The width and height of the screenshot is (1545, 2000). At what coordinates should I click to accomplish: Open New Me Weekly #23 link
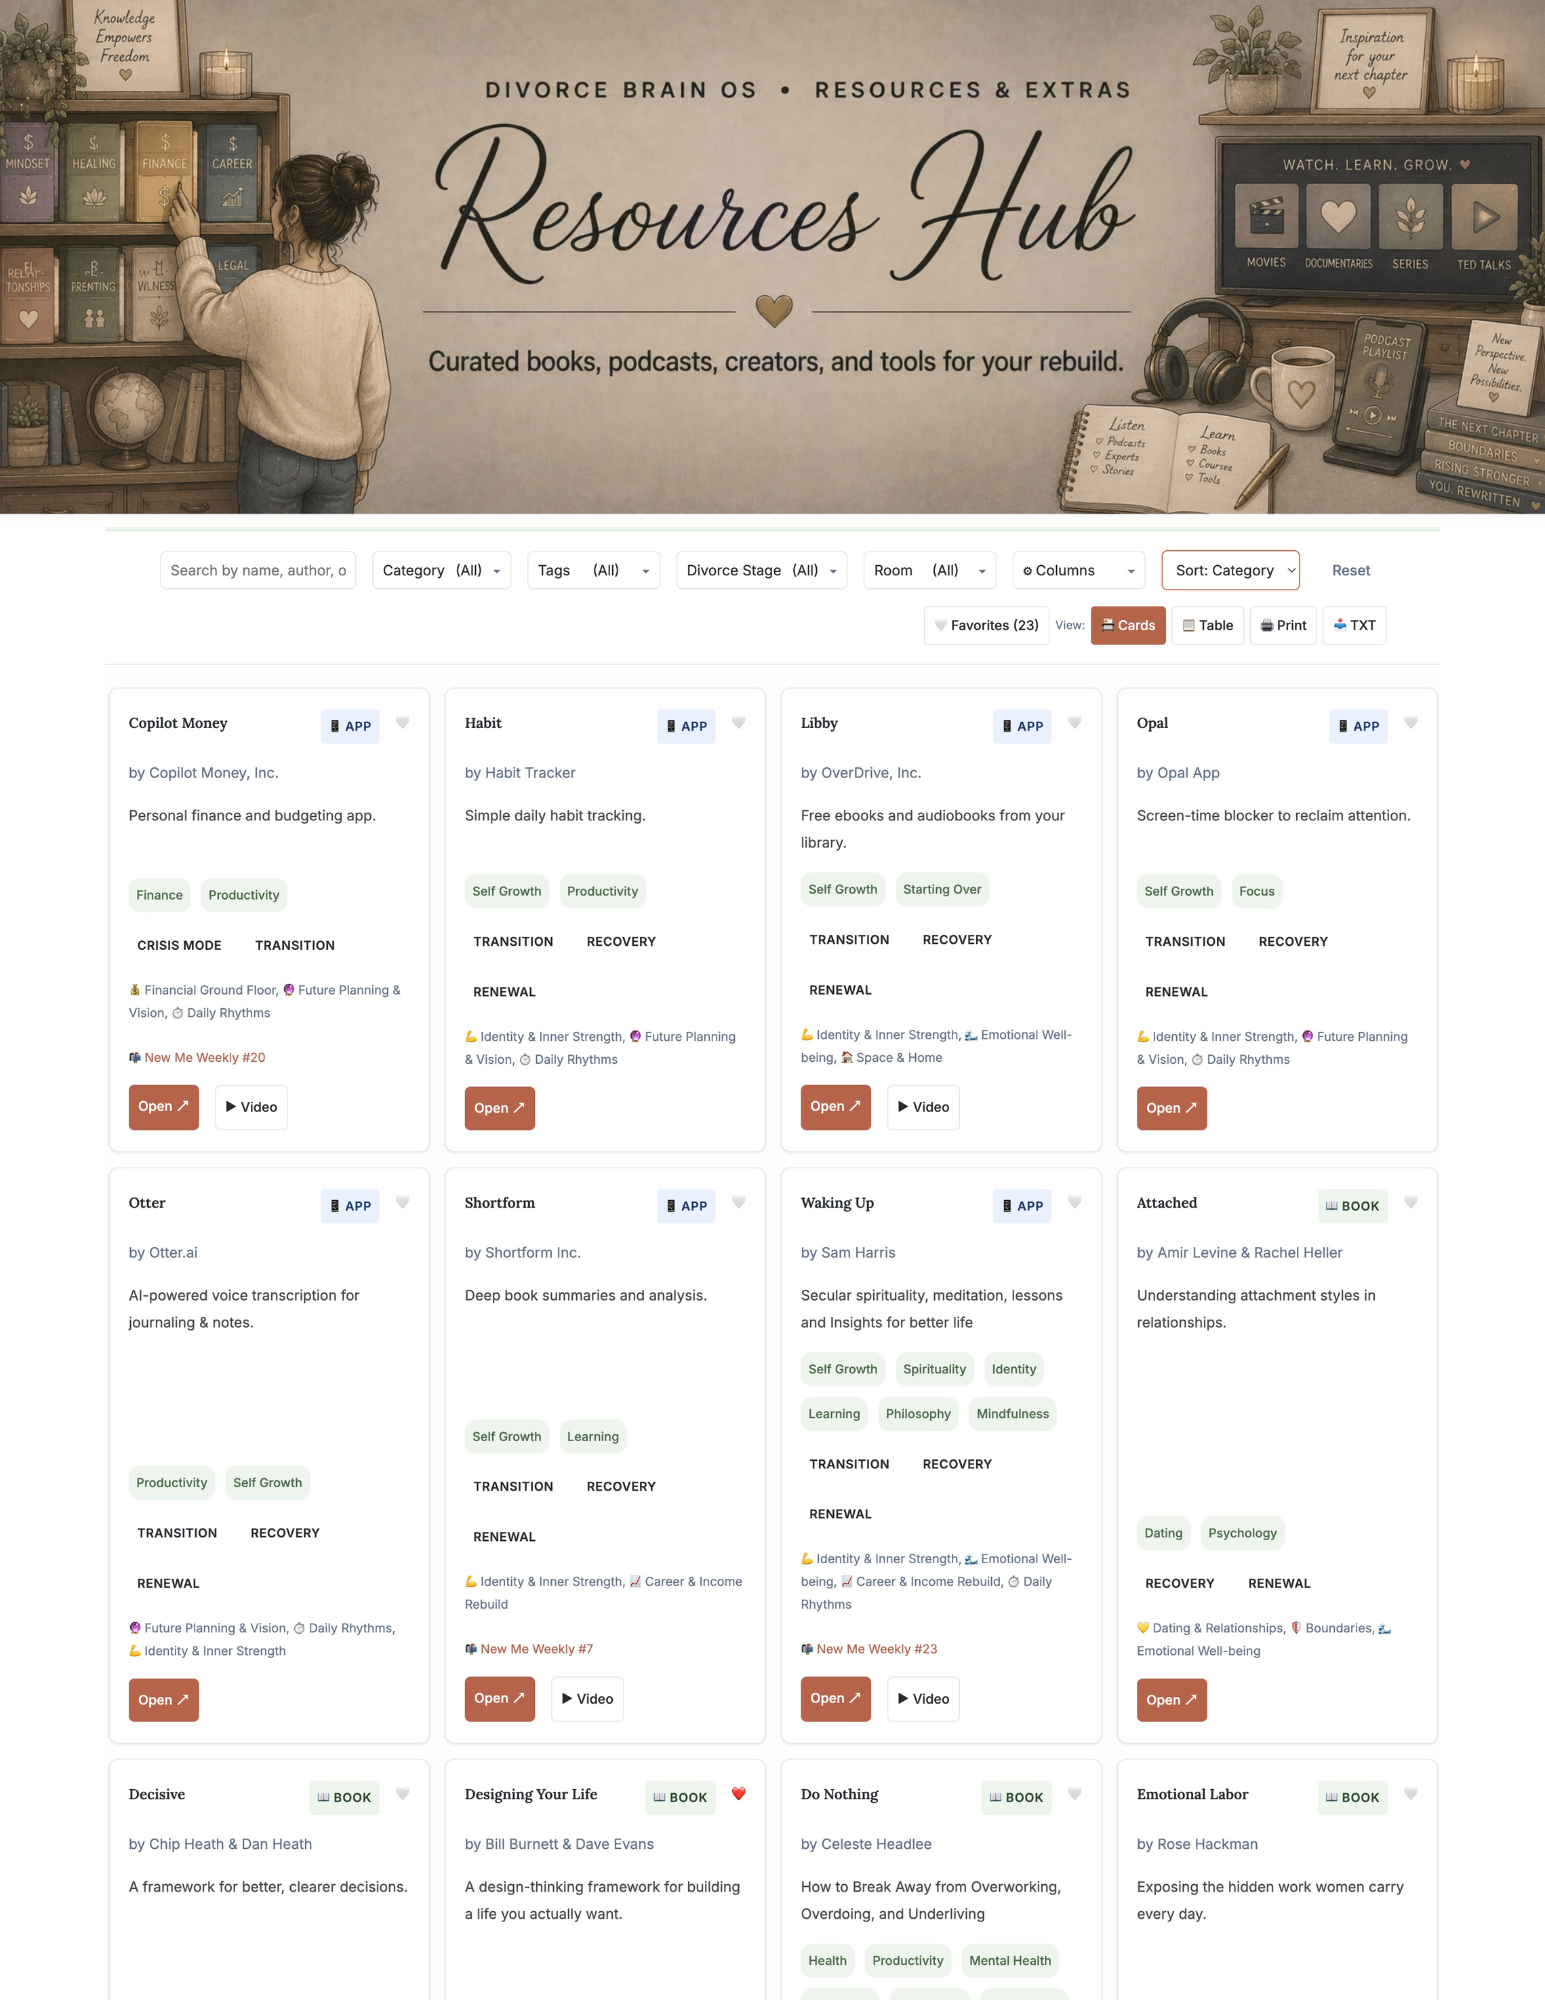(877, 1649)
